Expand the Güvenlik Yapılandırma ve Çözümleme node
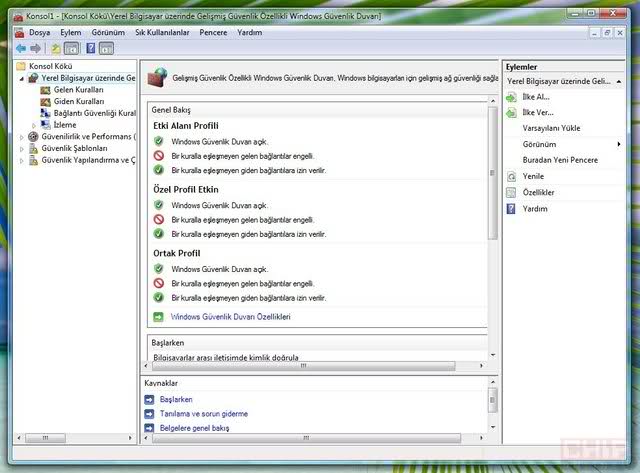This screenshot has height=473, width=640. (22, 161)
